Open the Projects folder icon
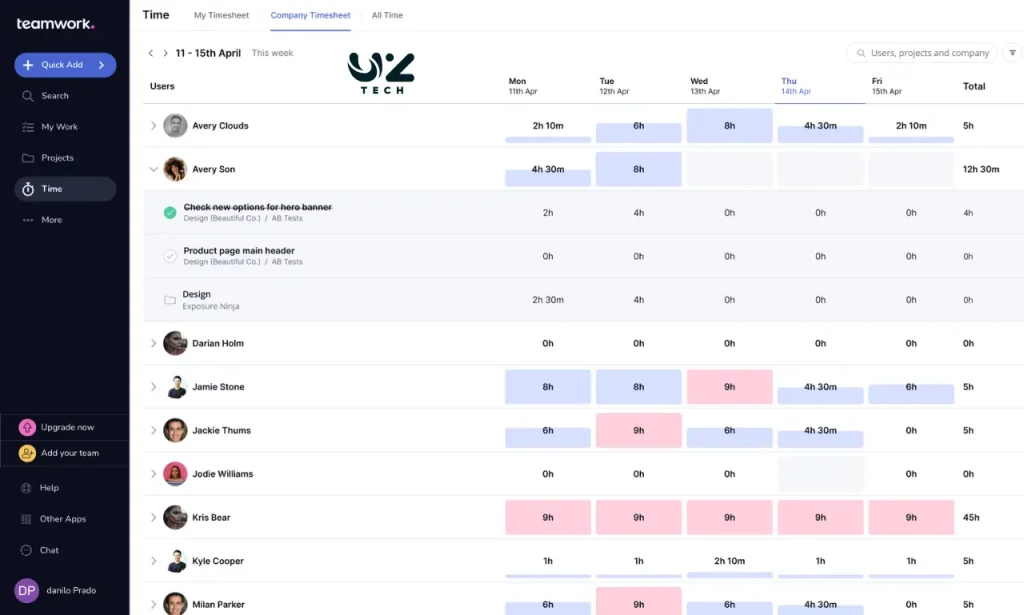 click(28, 158)
